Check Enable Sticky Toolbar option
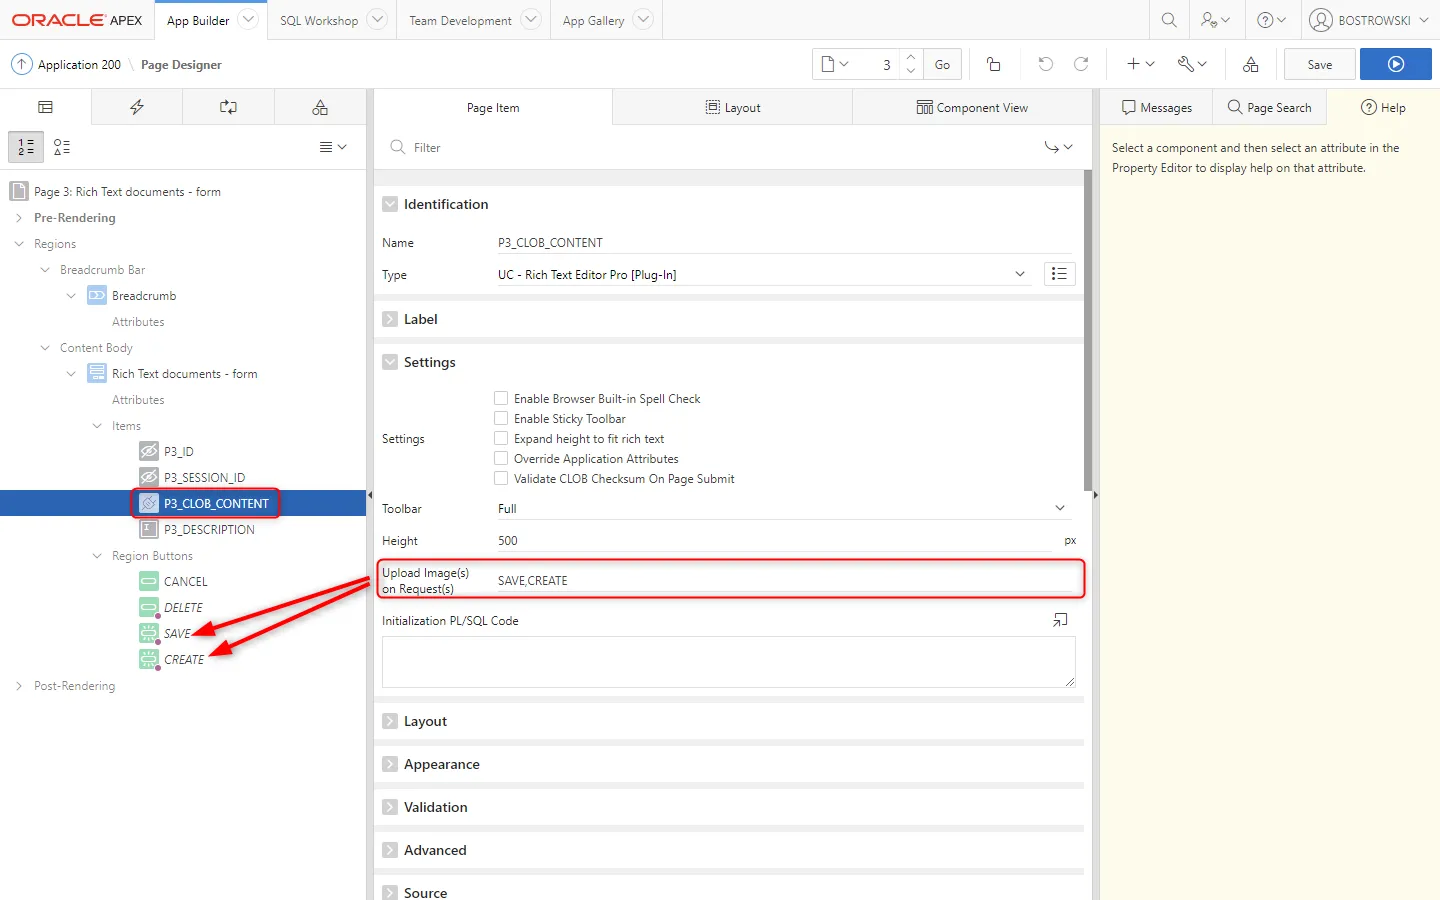The image size is (1440, 900). (501, 418)
